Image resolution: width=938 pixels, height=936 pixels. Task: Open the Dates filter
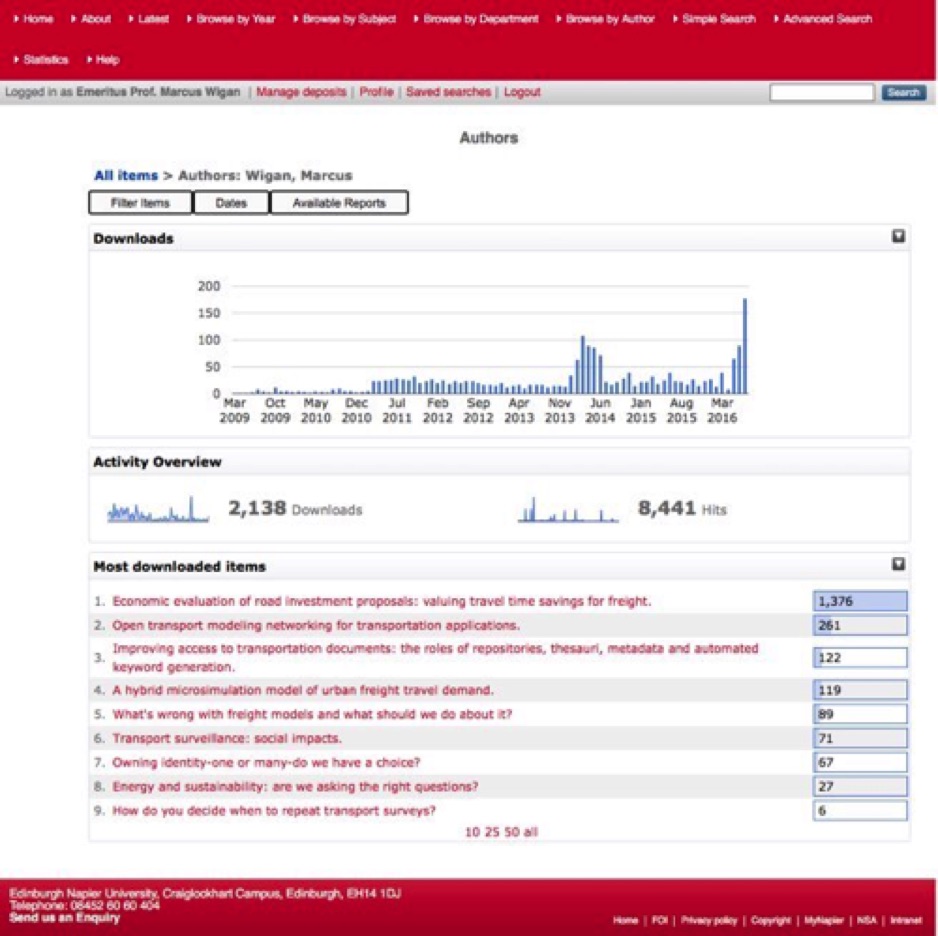click(x=233, y=202)
